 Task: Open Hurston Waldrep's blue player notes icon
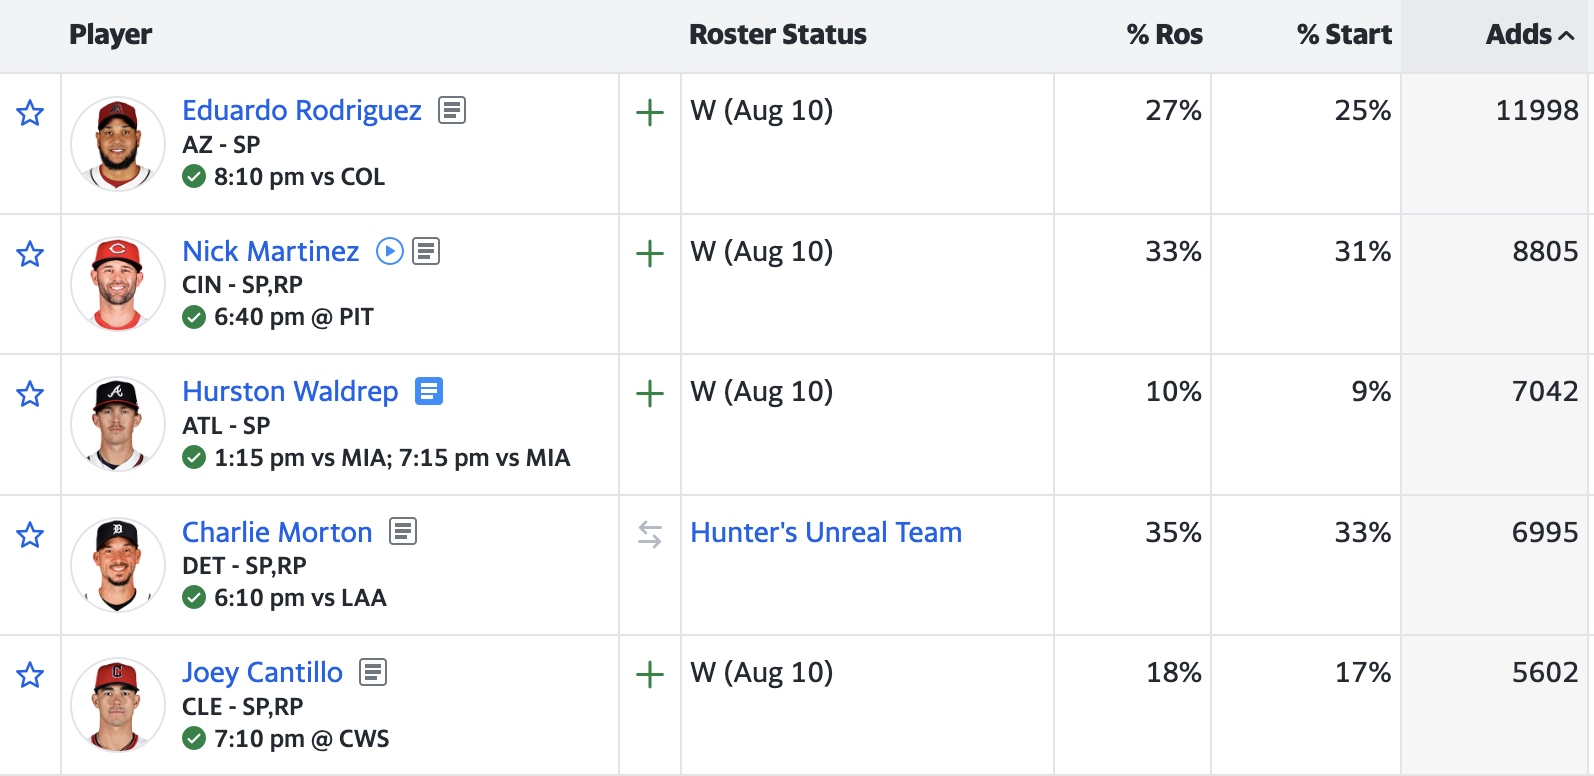point(429,391)
